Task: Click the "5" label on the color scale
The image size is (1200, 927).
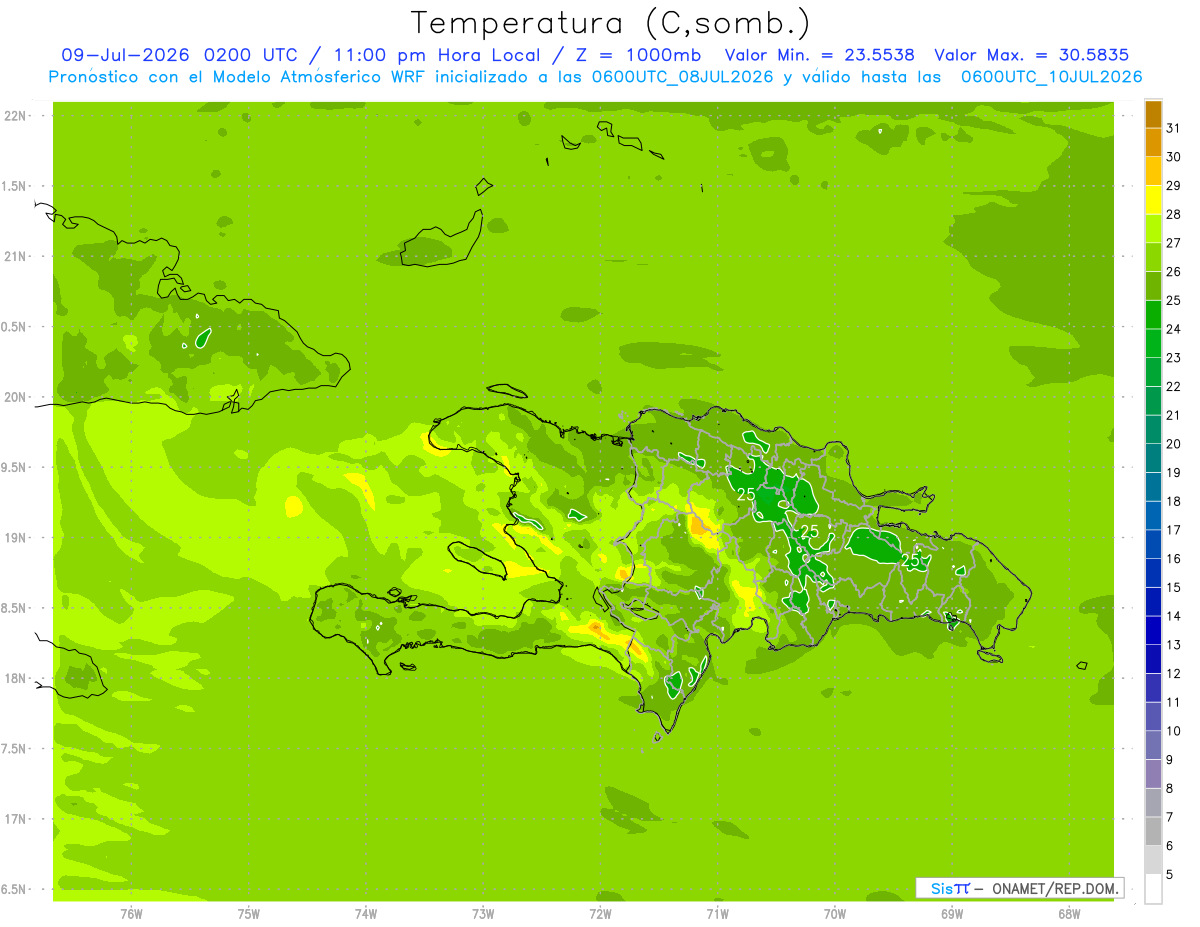Action: 1170,875
